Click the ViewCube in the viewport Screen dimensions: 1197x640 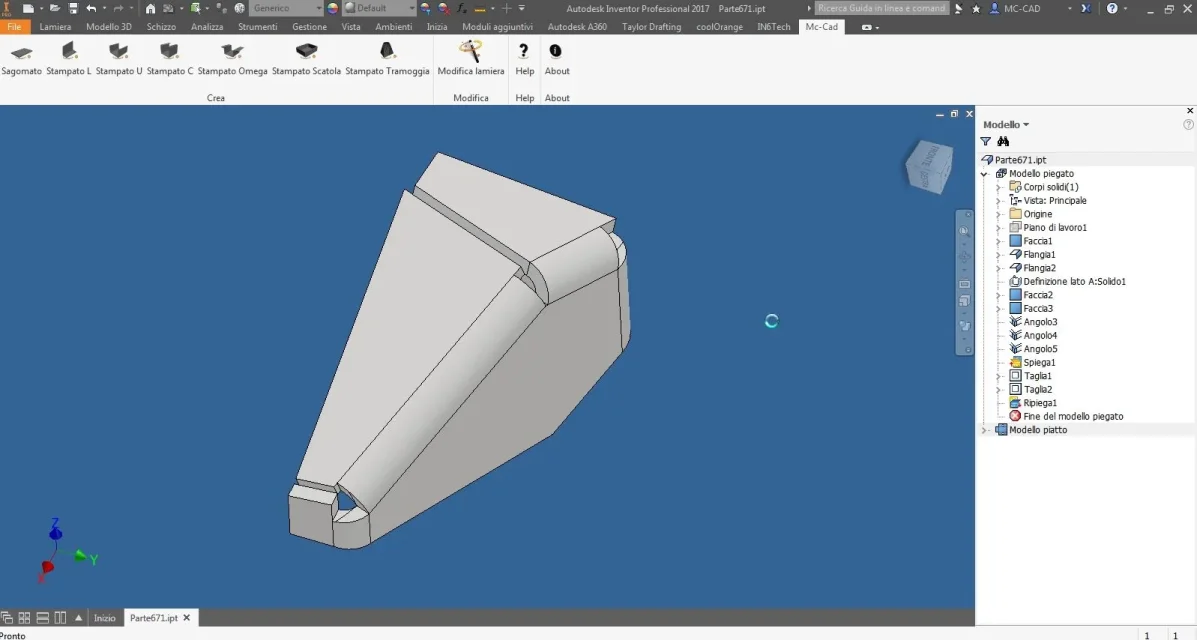pos(929,166)
